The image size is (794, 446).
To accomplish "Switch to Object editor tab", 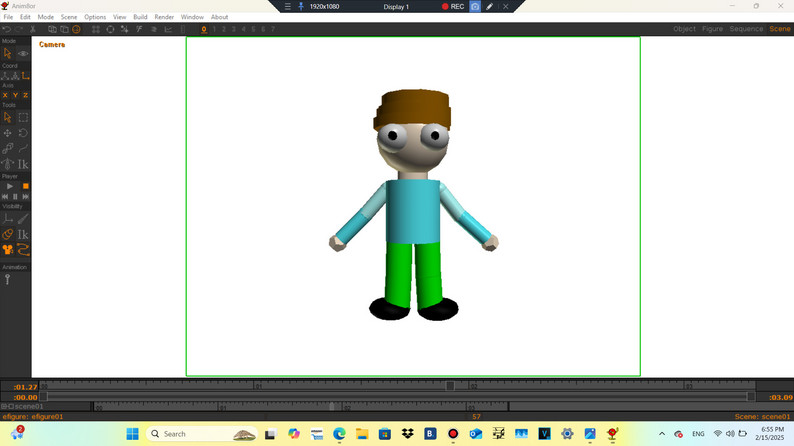I will (x=684, y=29).
